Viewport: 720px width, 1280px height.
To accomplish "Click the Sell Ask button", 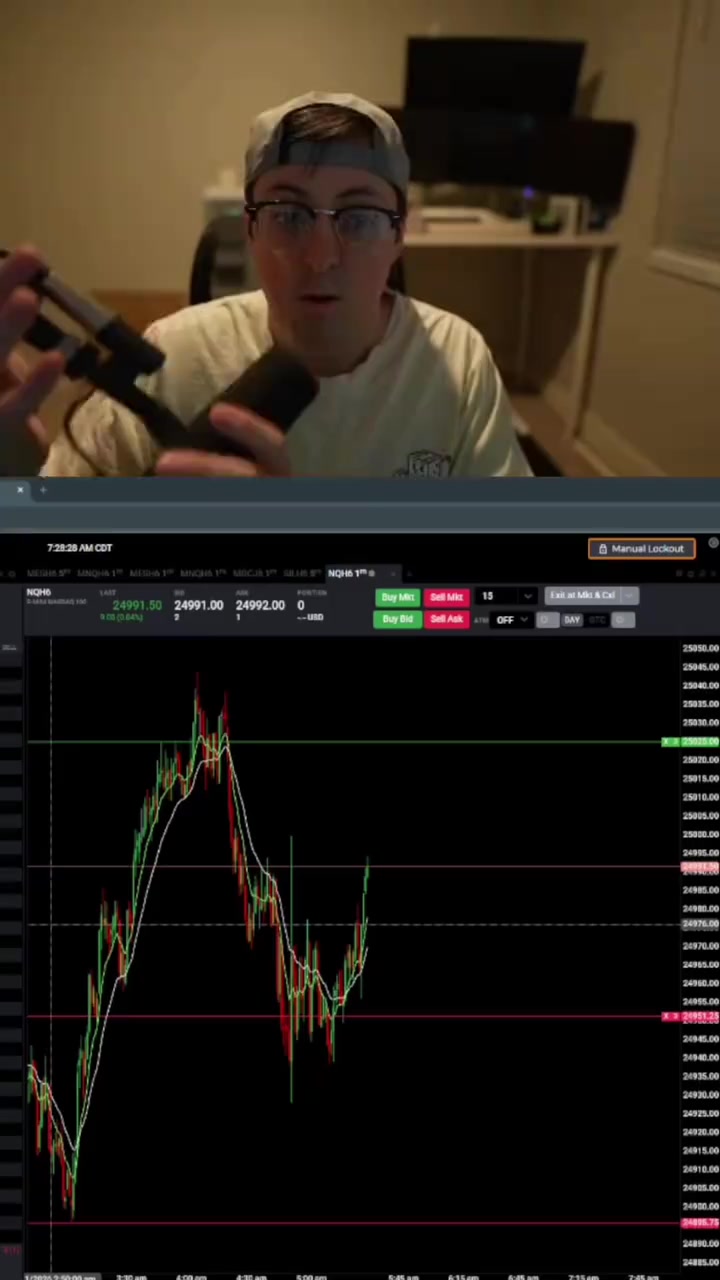I will click(446, 619).
